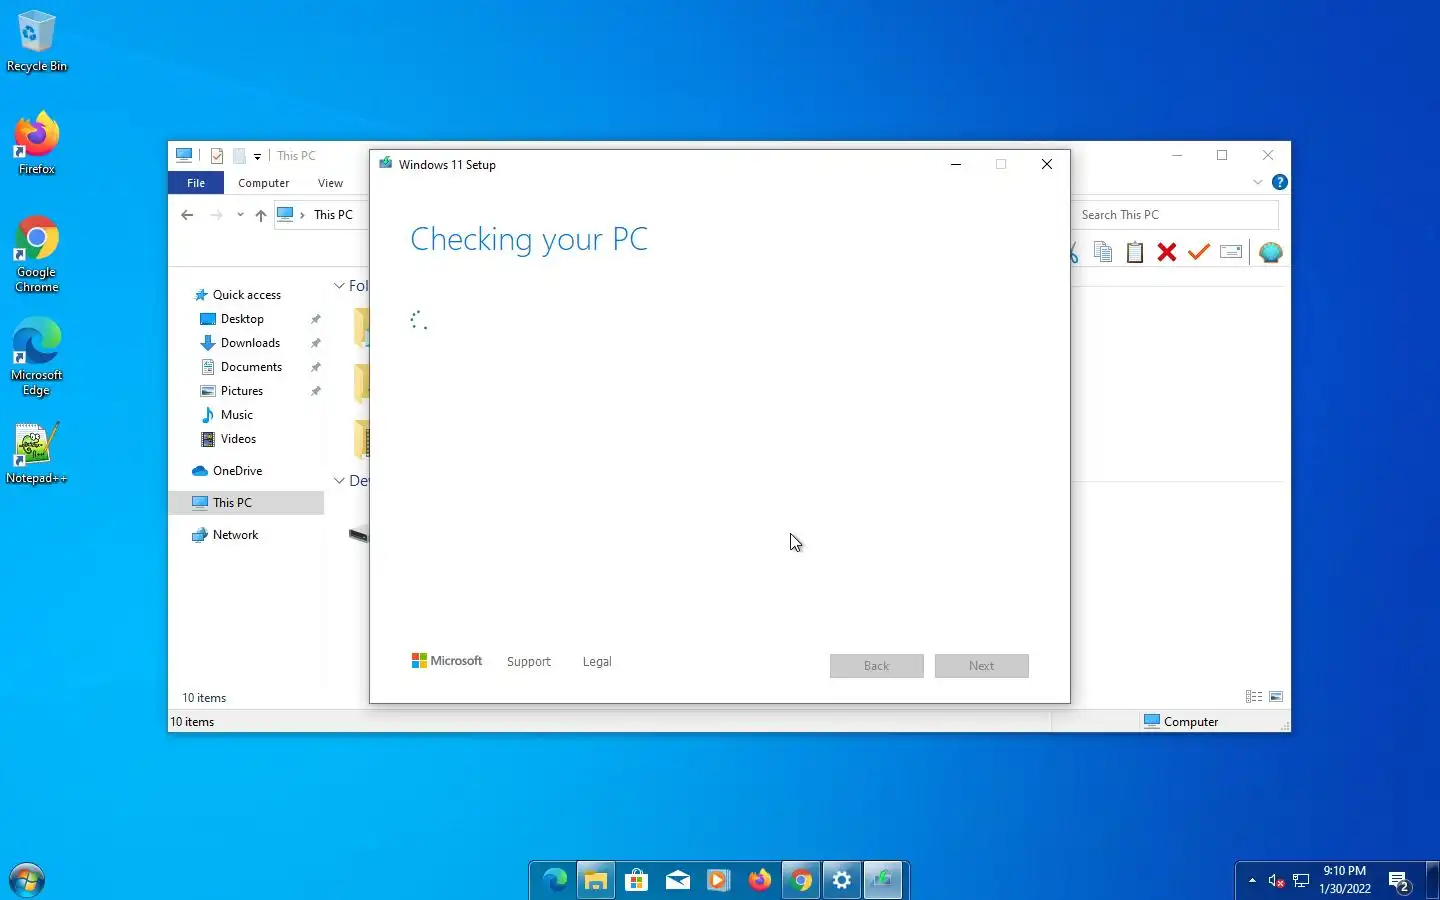Open Firefox from the taskbar
The width and height of the screenshot is (1440, 900).
point(760,880)
